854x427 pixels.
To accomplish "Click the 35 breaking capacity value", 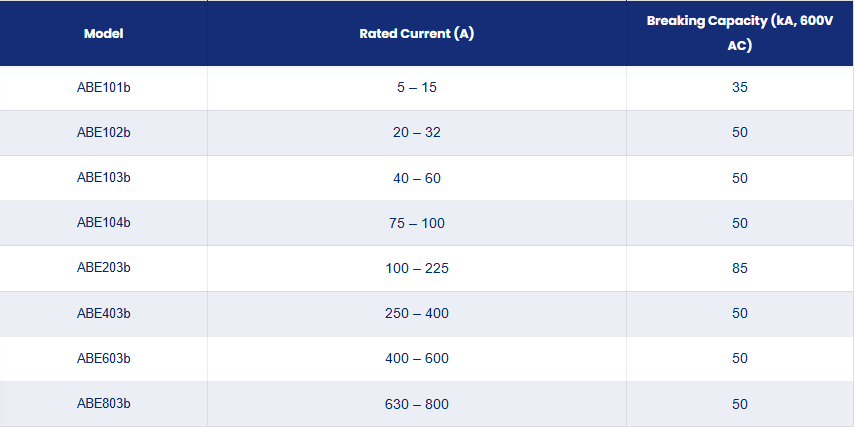I will [x=740, y=88].
